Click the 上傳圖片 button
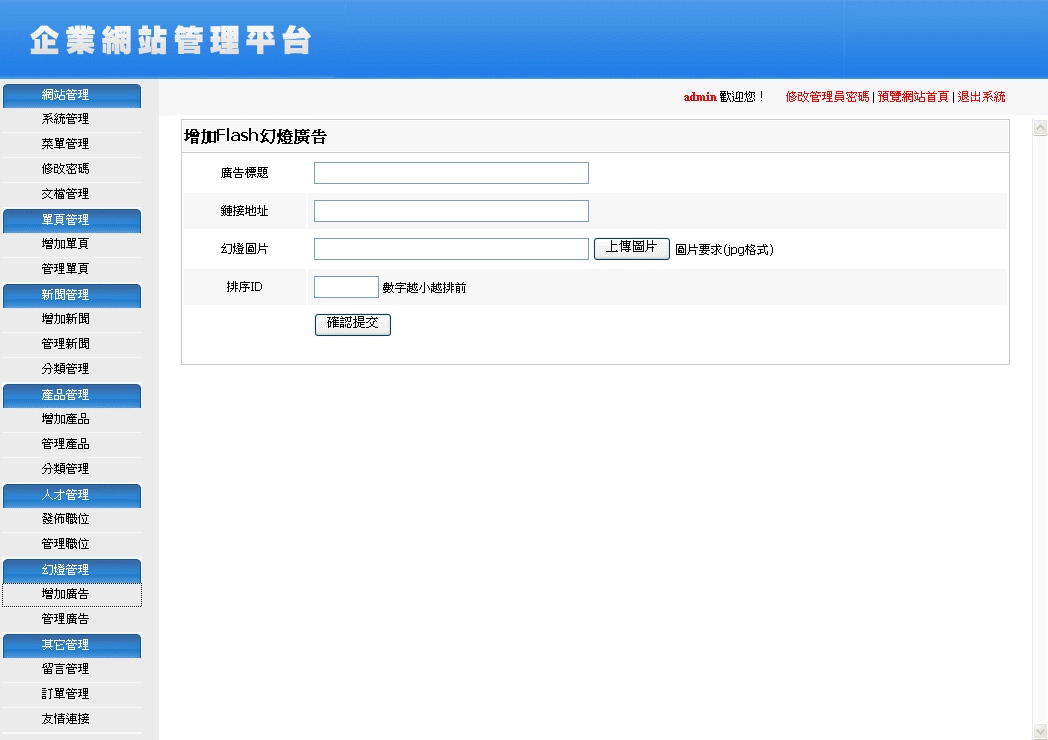The height and width of the screenshot is (740, 1048). click(632, 249)
